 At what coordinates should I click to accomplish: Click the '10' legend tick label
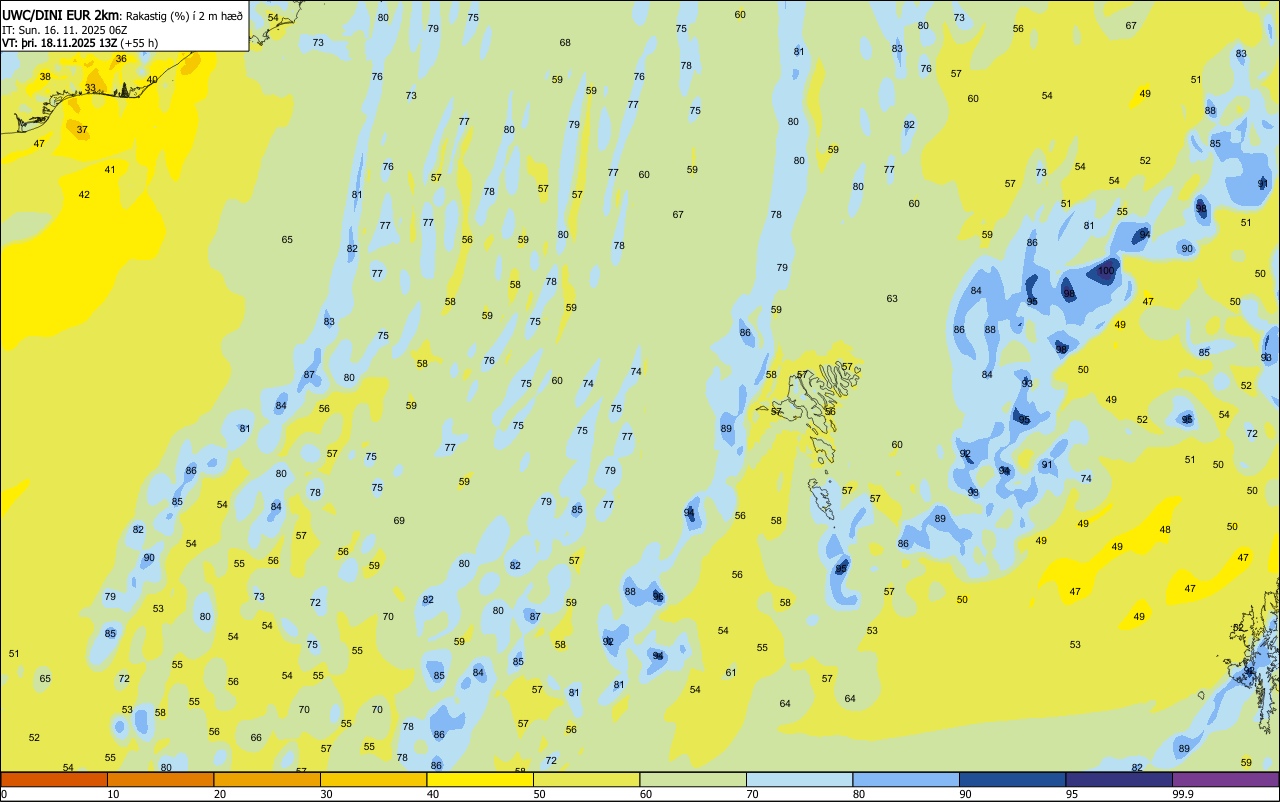click(x=114, y=794)
